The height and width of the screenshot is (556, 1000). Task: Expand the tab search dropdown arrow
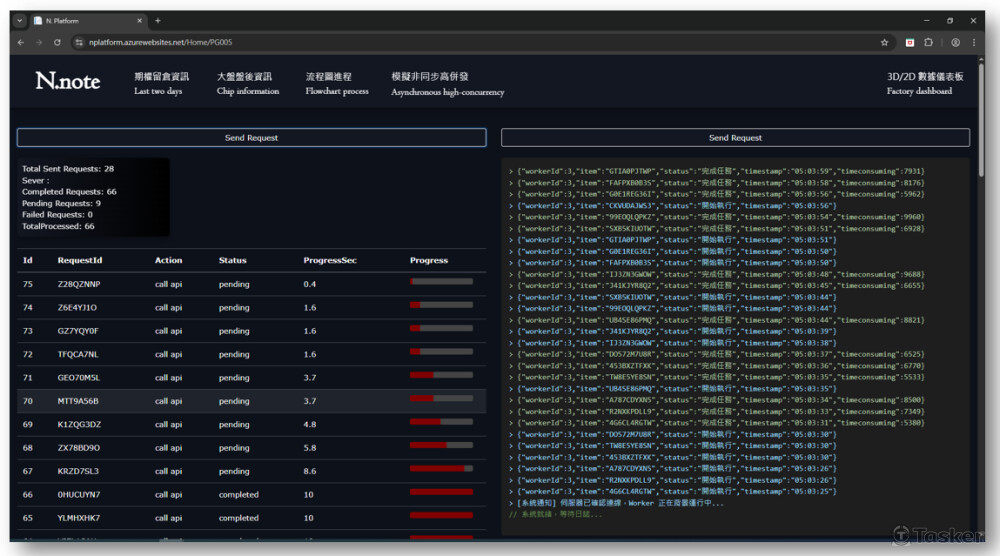pyautogui.click(x=19, y=21)
